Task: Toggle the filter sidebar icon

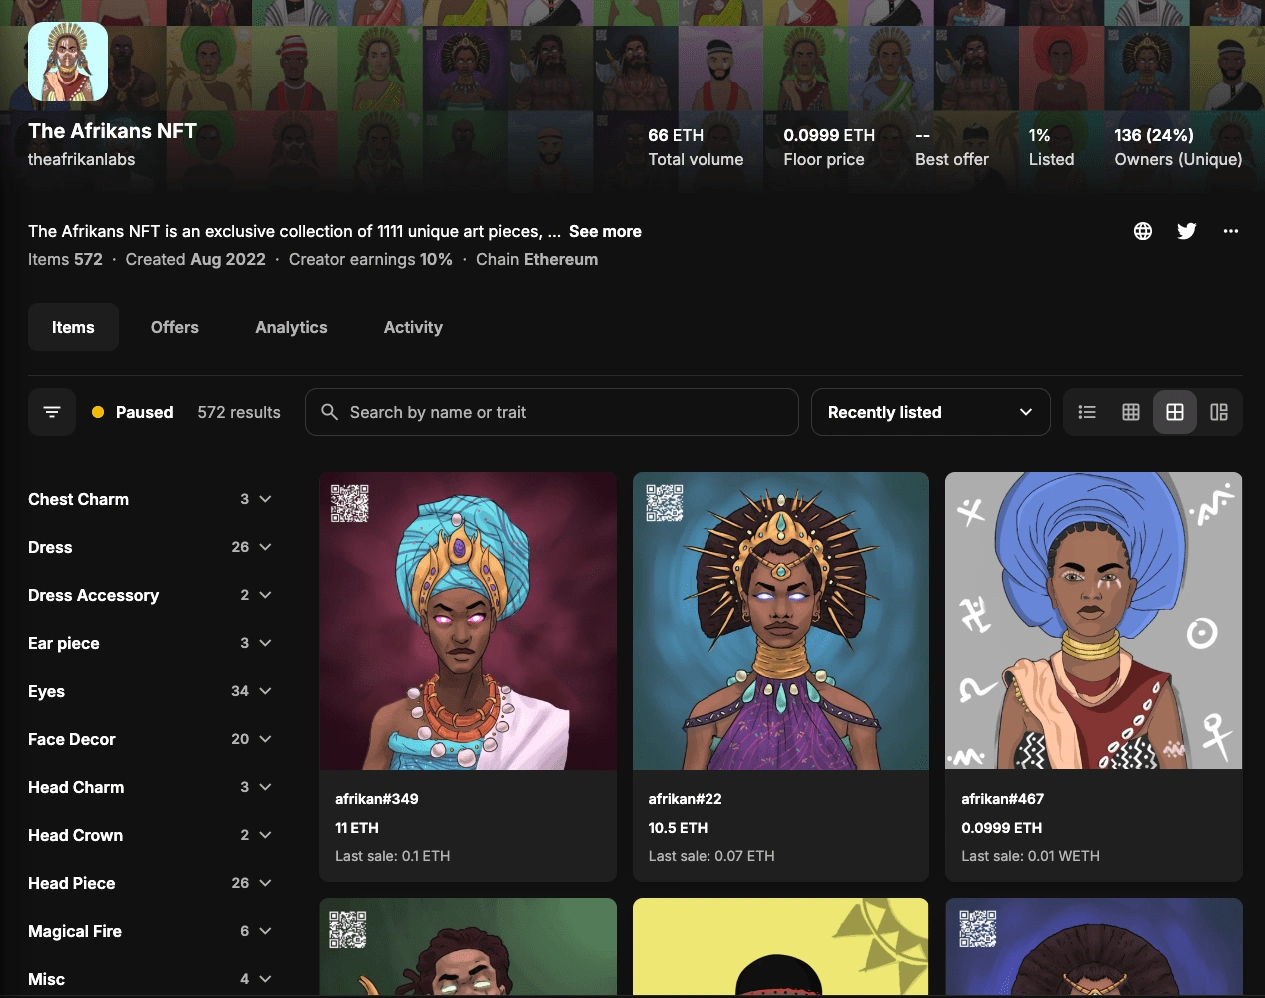Action: [x=52, y=412]
